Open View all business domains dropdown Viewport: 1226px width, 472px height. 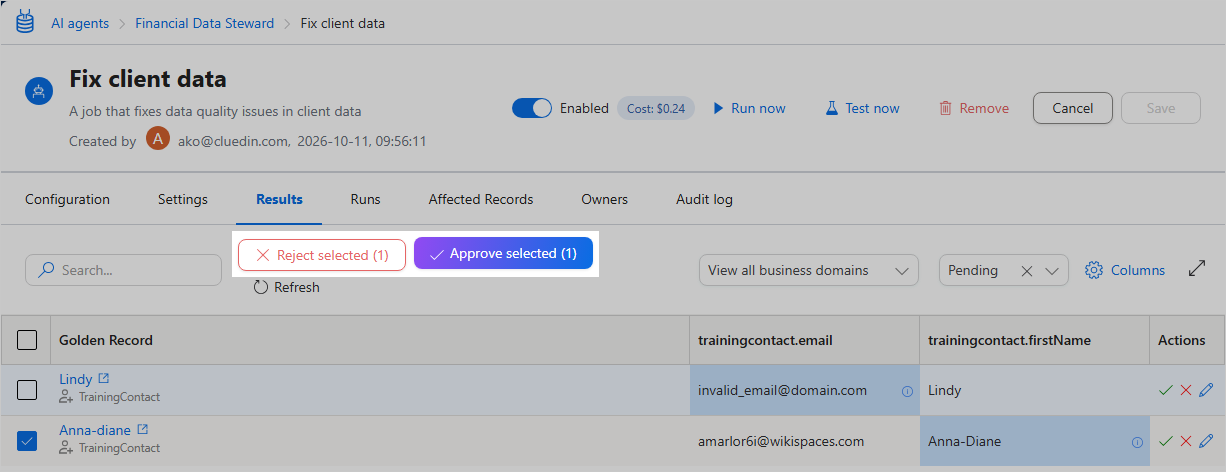(808, 270)
